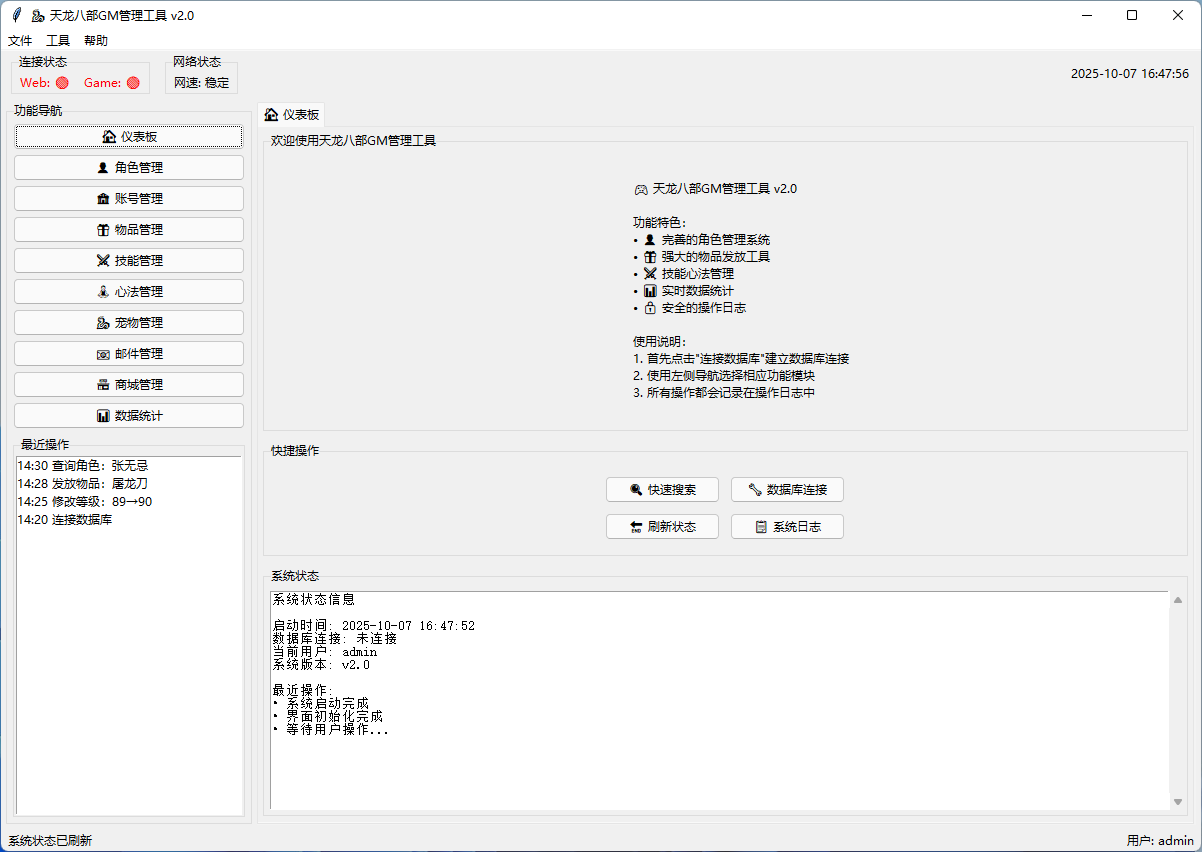Go to the 心法管理 section

(x=129, y=292)
